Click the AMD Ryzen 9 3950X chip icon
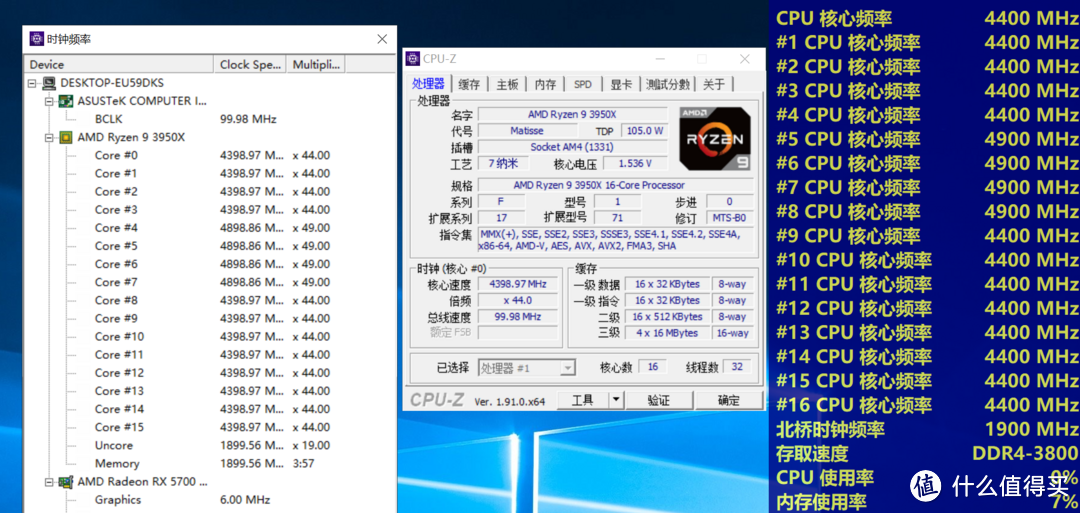Image resolution: width=1080 pixels, height=513 pixels. tap(66, 138)
